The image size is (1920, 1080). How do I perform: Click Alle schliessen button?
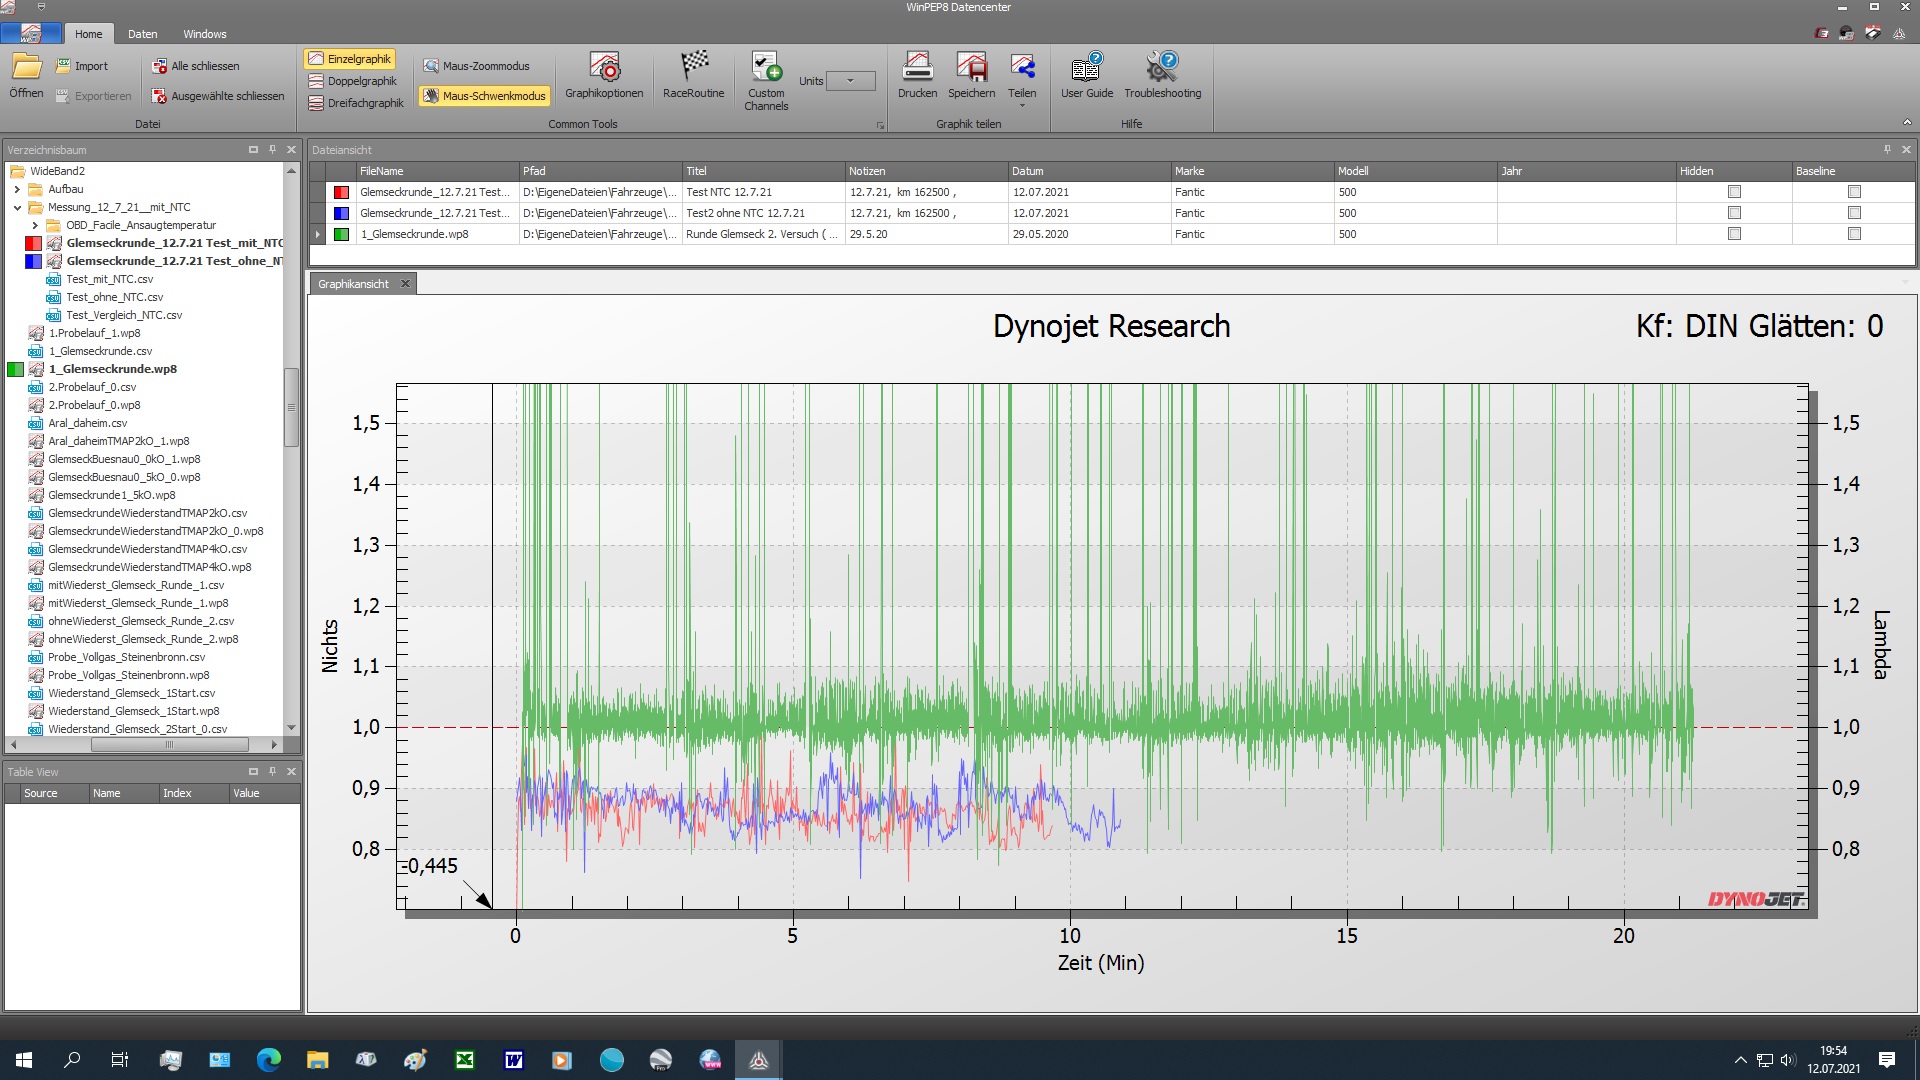click(196, 66)
